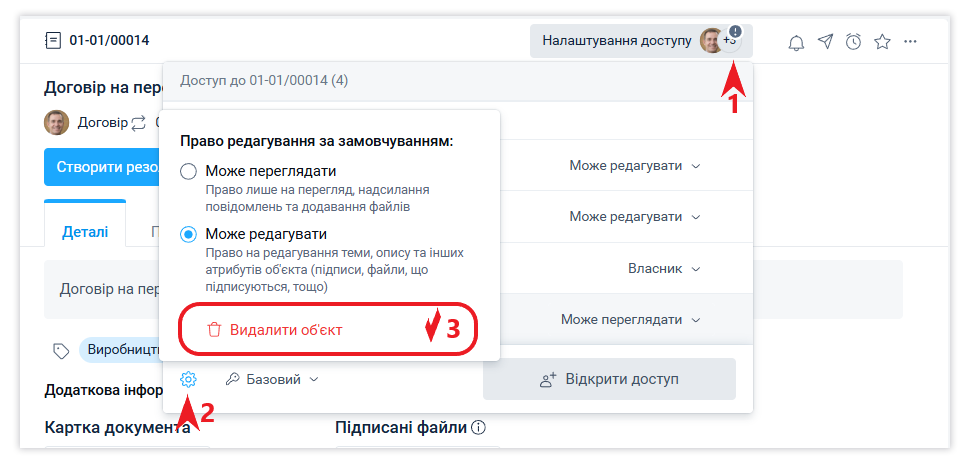This screenshot has height=466, width=970.
Task: Click the info icon by Підписані файли
Action: [478, 428]
